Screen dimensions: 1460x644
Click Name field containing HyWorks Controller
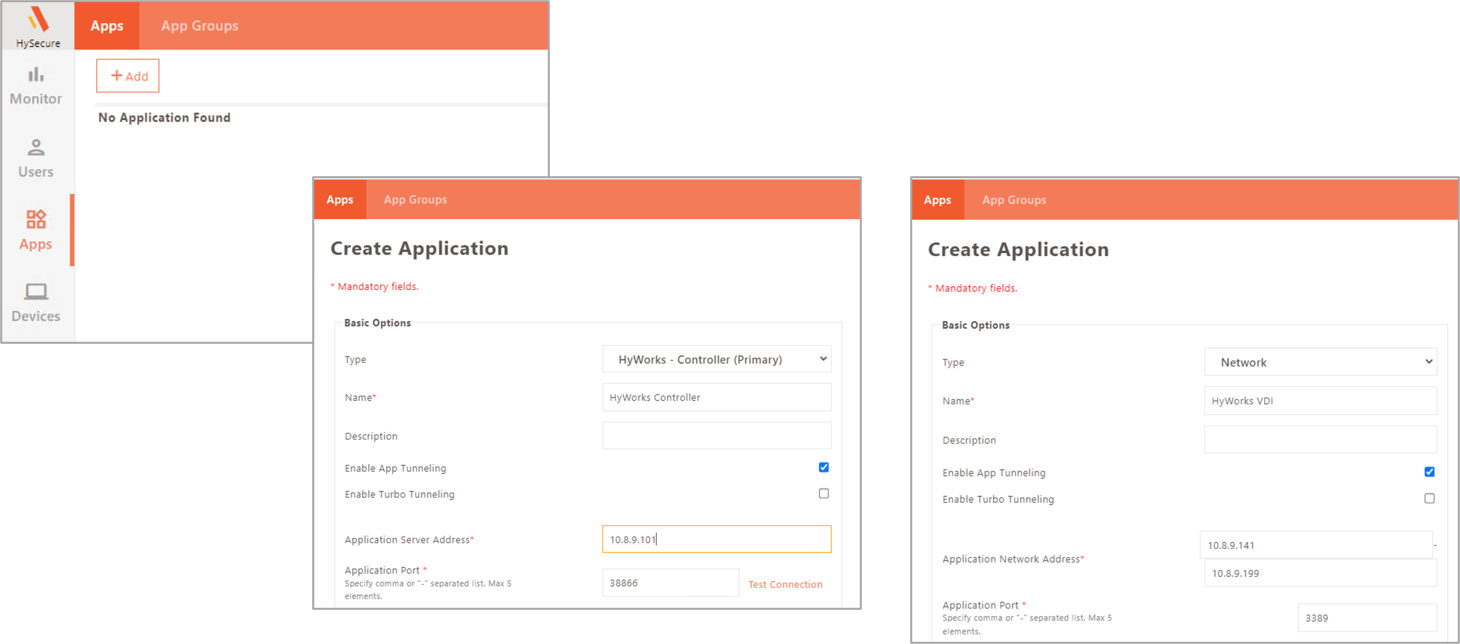716,397
